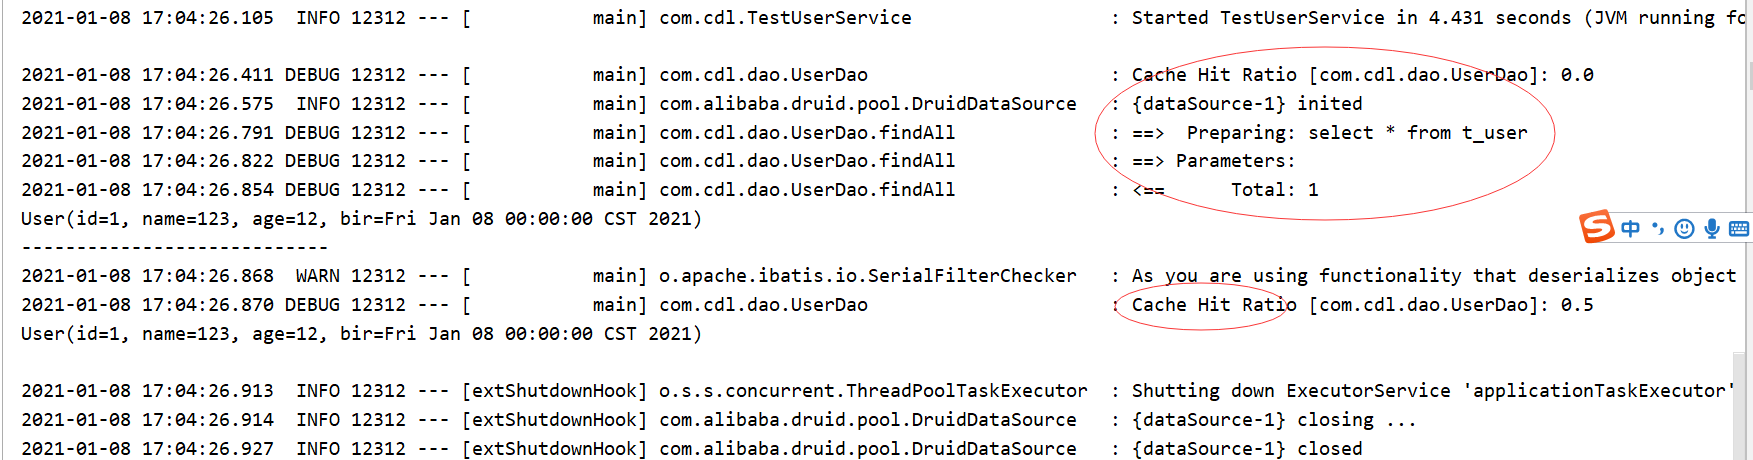The image size is (1753, 460).
Task: Click the '{dataSource-1} closed' log message
Action: [x=1247, y=449]
